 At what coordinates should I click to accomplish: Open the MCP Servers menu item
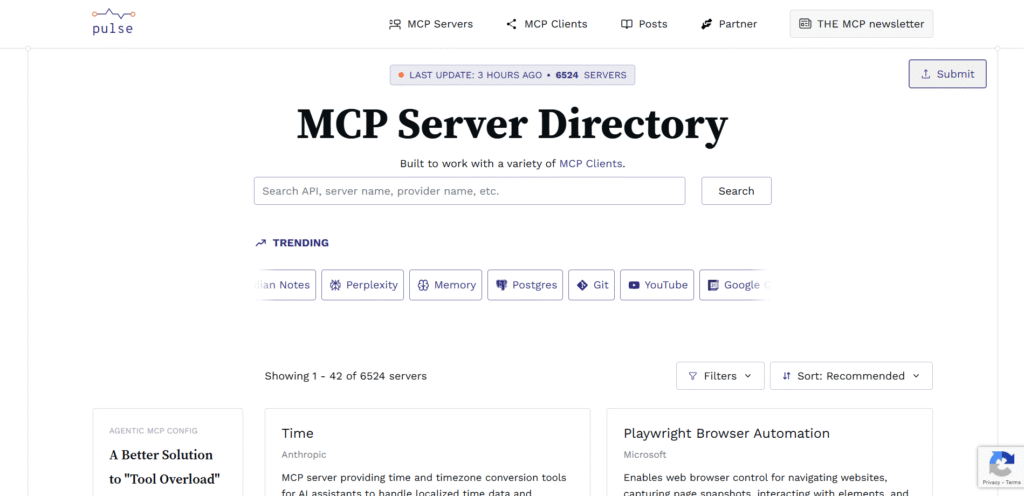[x=431, y=24]
